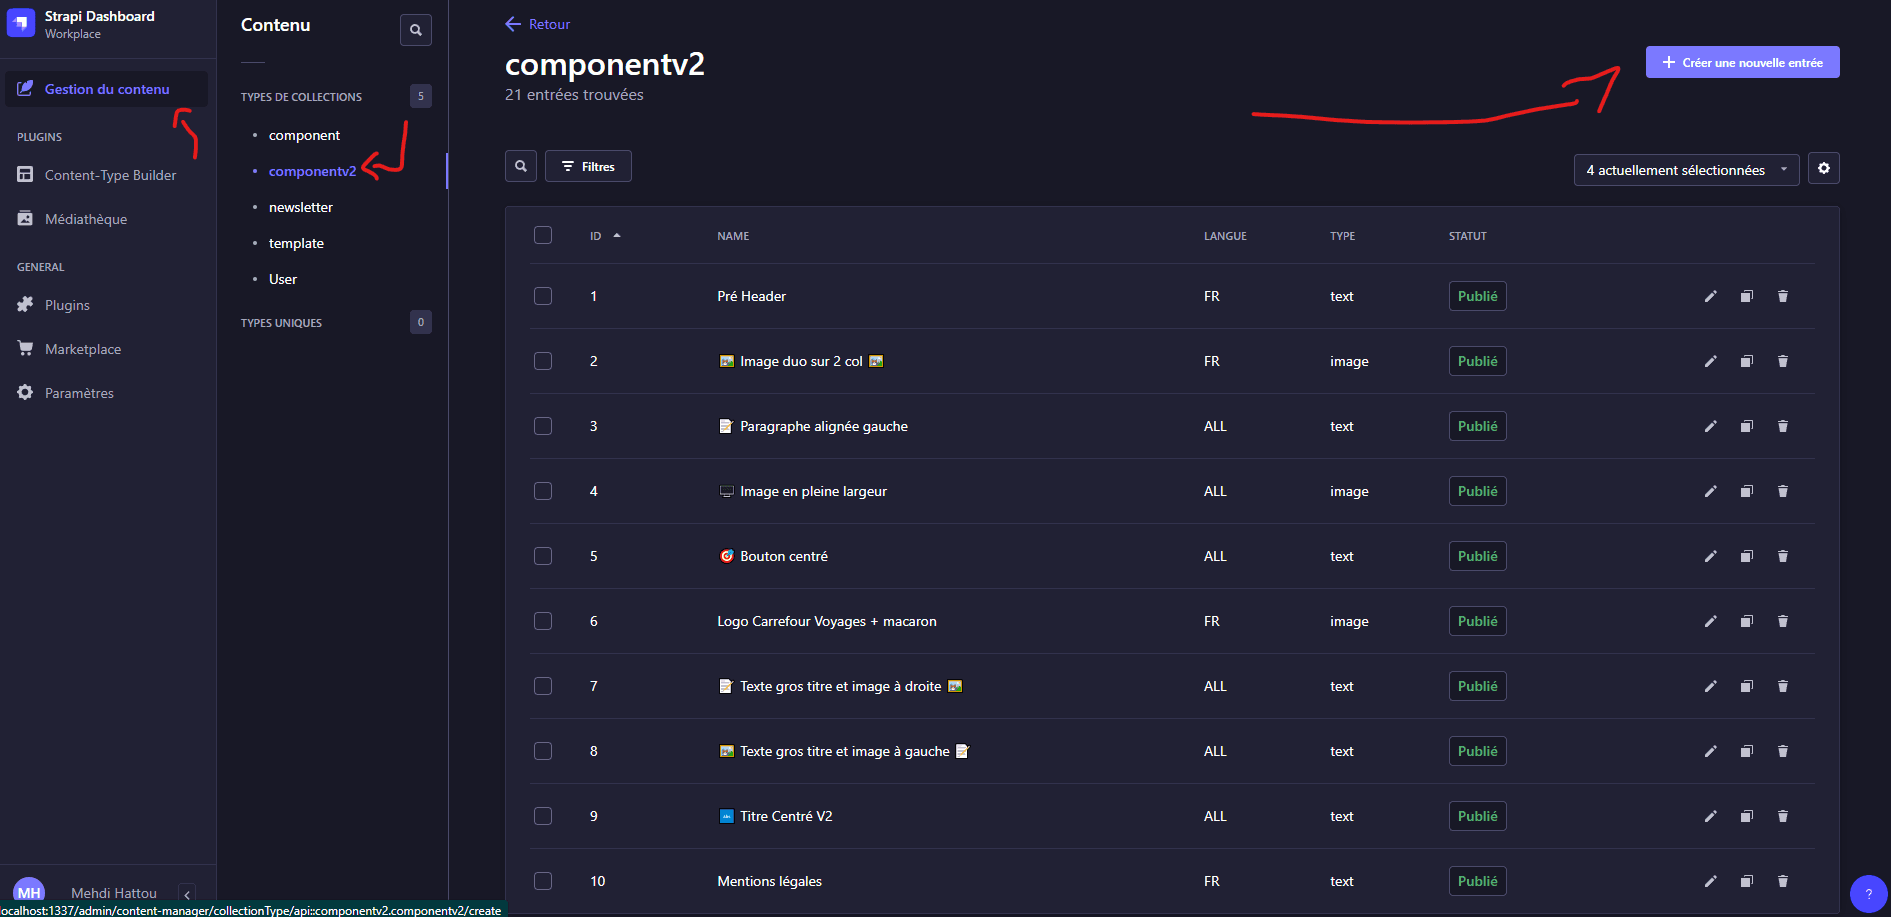Tick the select-all checkbox in table header
The image size is (1891, 917).
click(543, 235)
